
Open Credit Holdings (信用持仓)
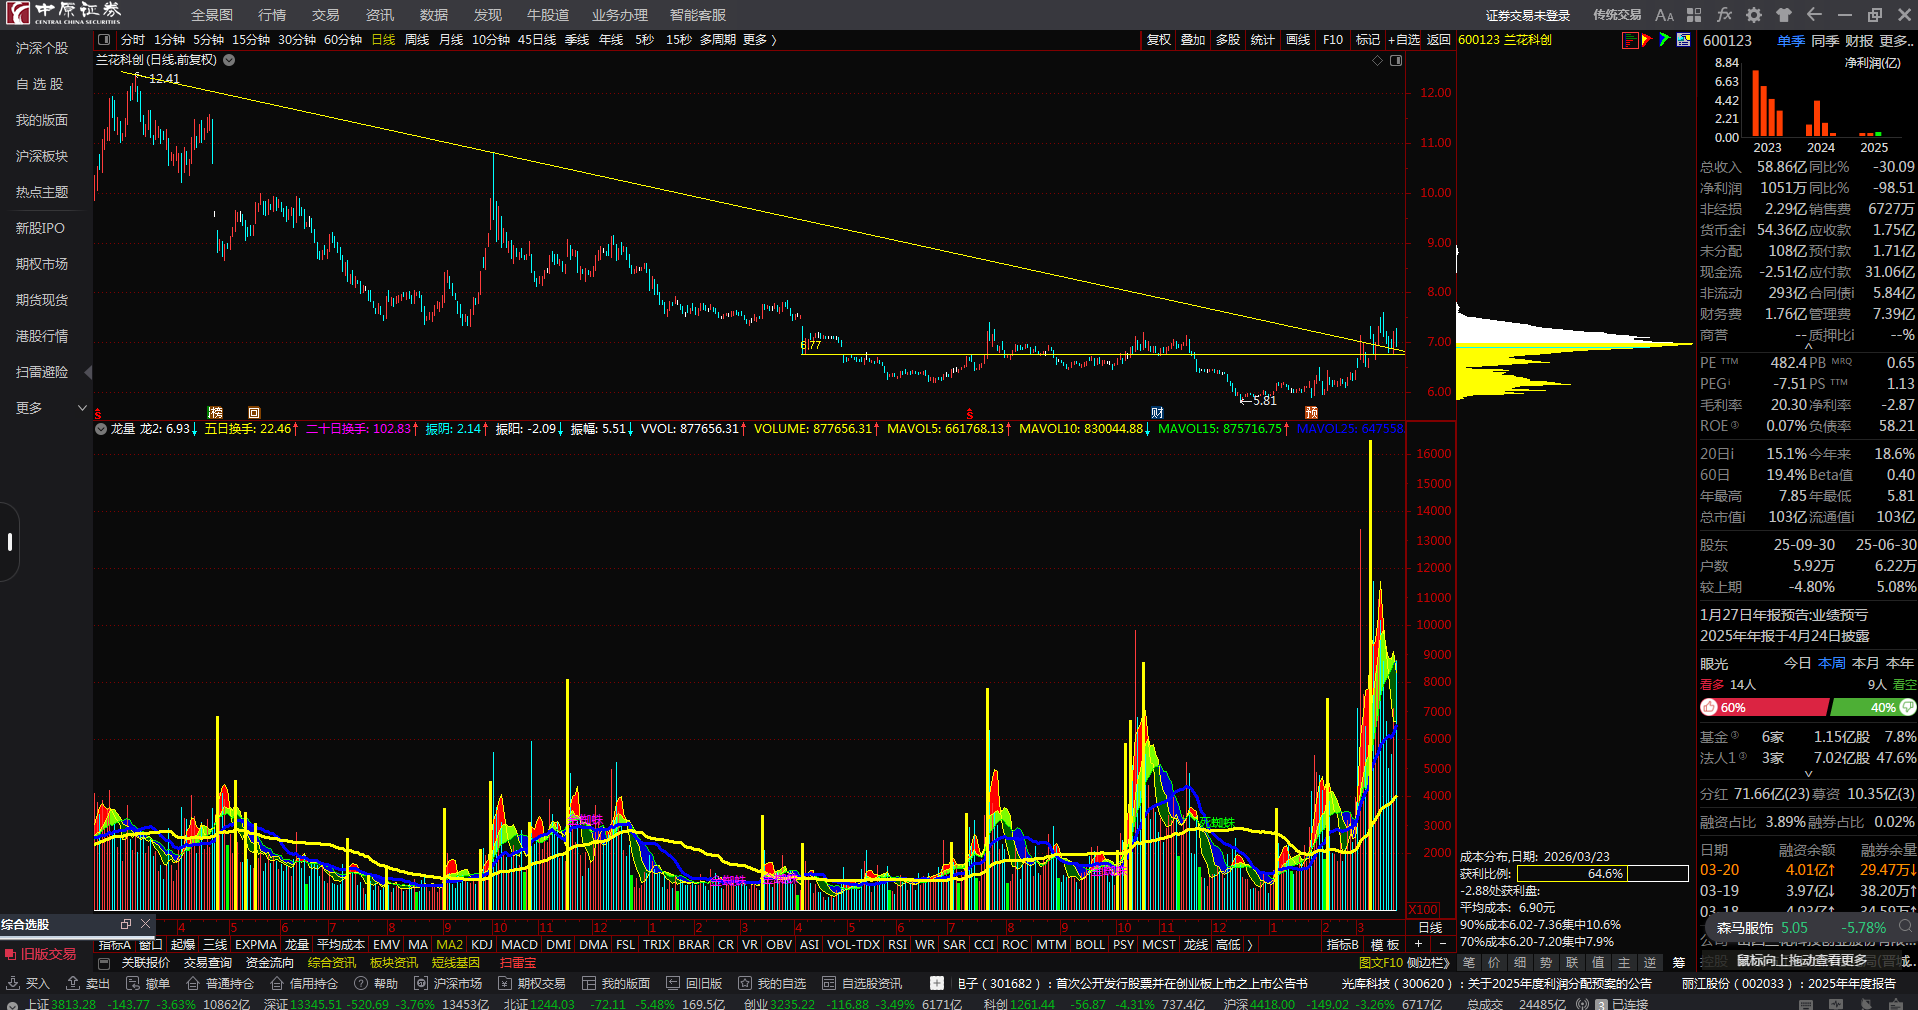pyautogui.click(x=304, y=984)
